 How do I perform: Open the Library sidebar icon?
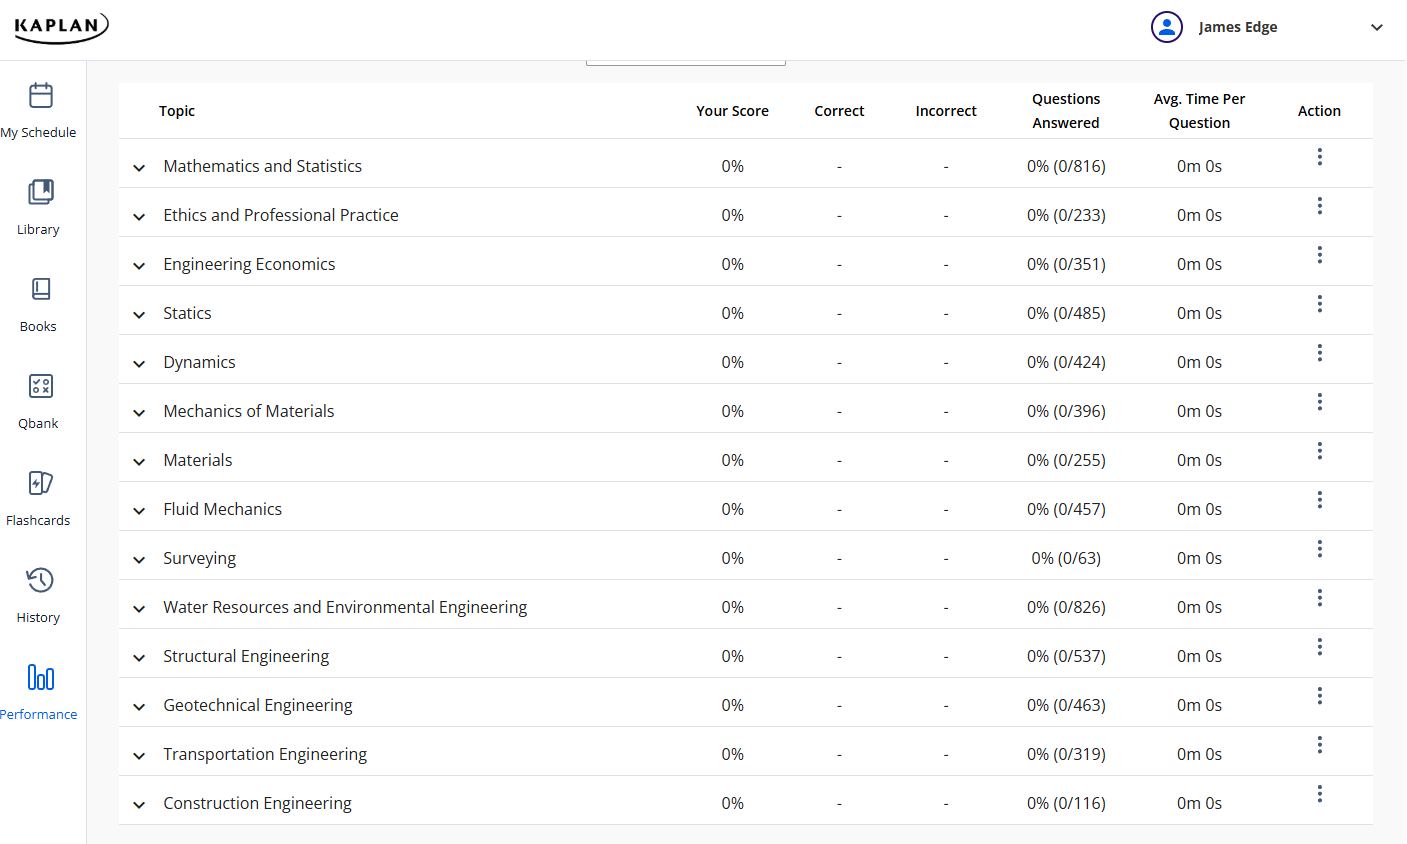(41, 192)
